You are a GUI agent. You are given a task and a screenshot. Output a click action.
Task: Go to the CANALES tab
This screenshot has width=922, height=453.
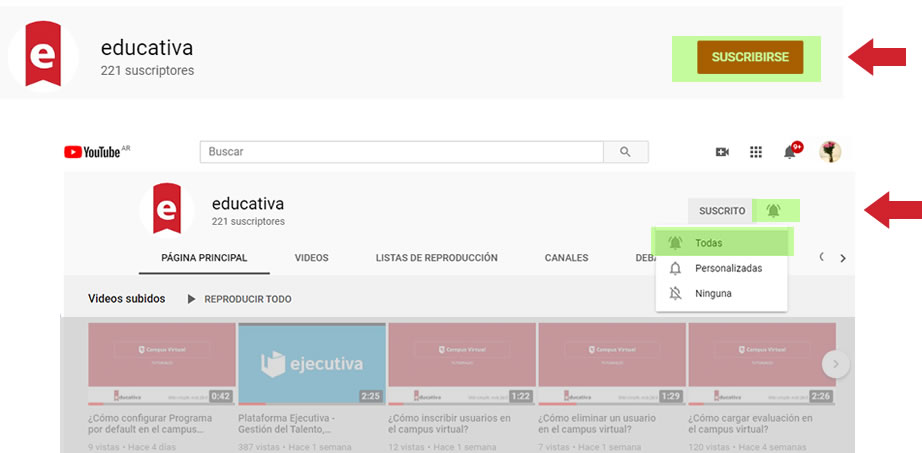566,258
